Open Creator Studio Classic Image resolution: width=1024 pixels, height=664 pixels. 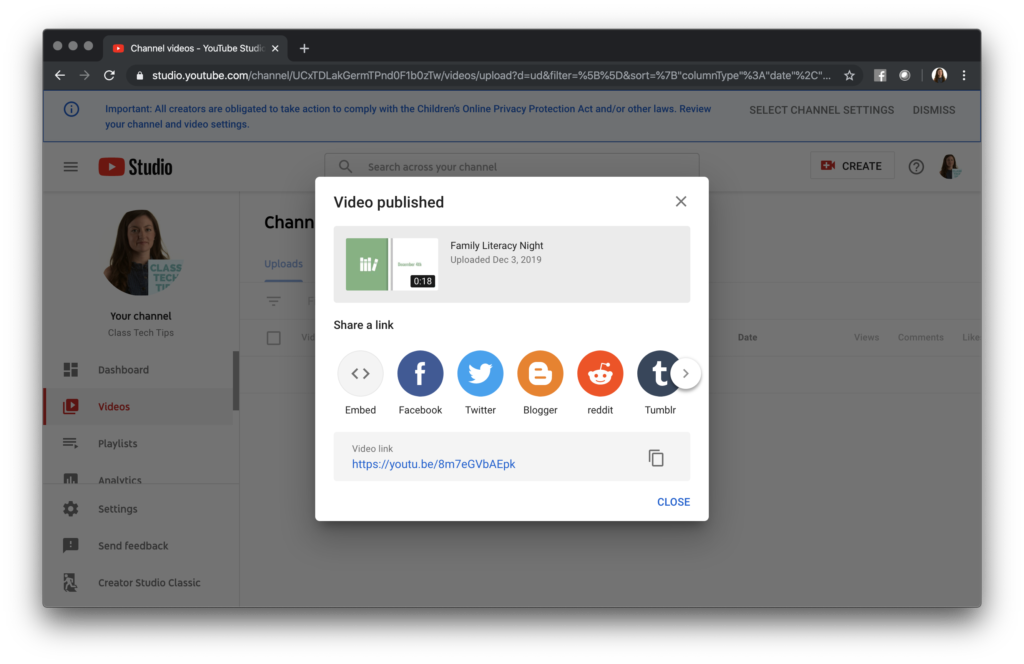point(140,582)
